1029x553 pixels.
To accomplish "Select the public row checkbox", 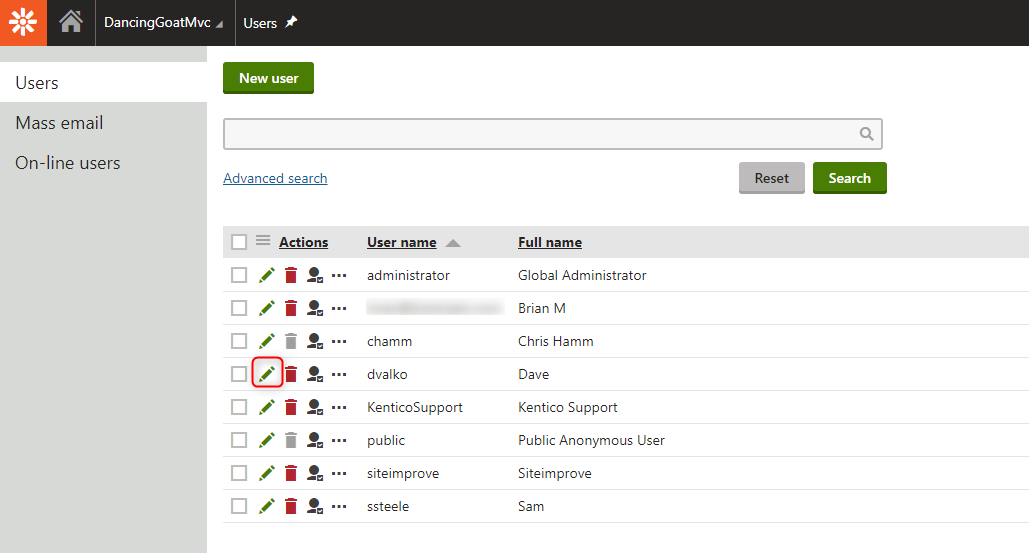I will [x=239, y=440].
